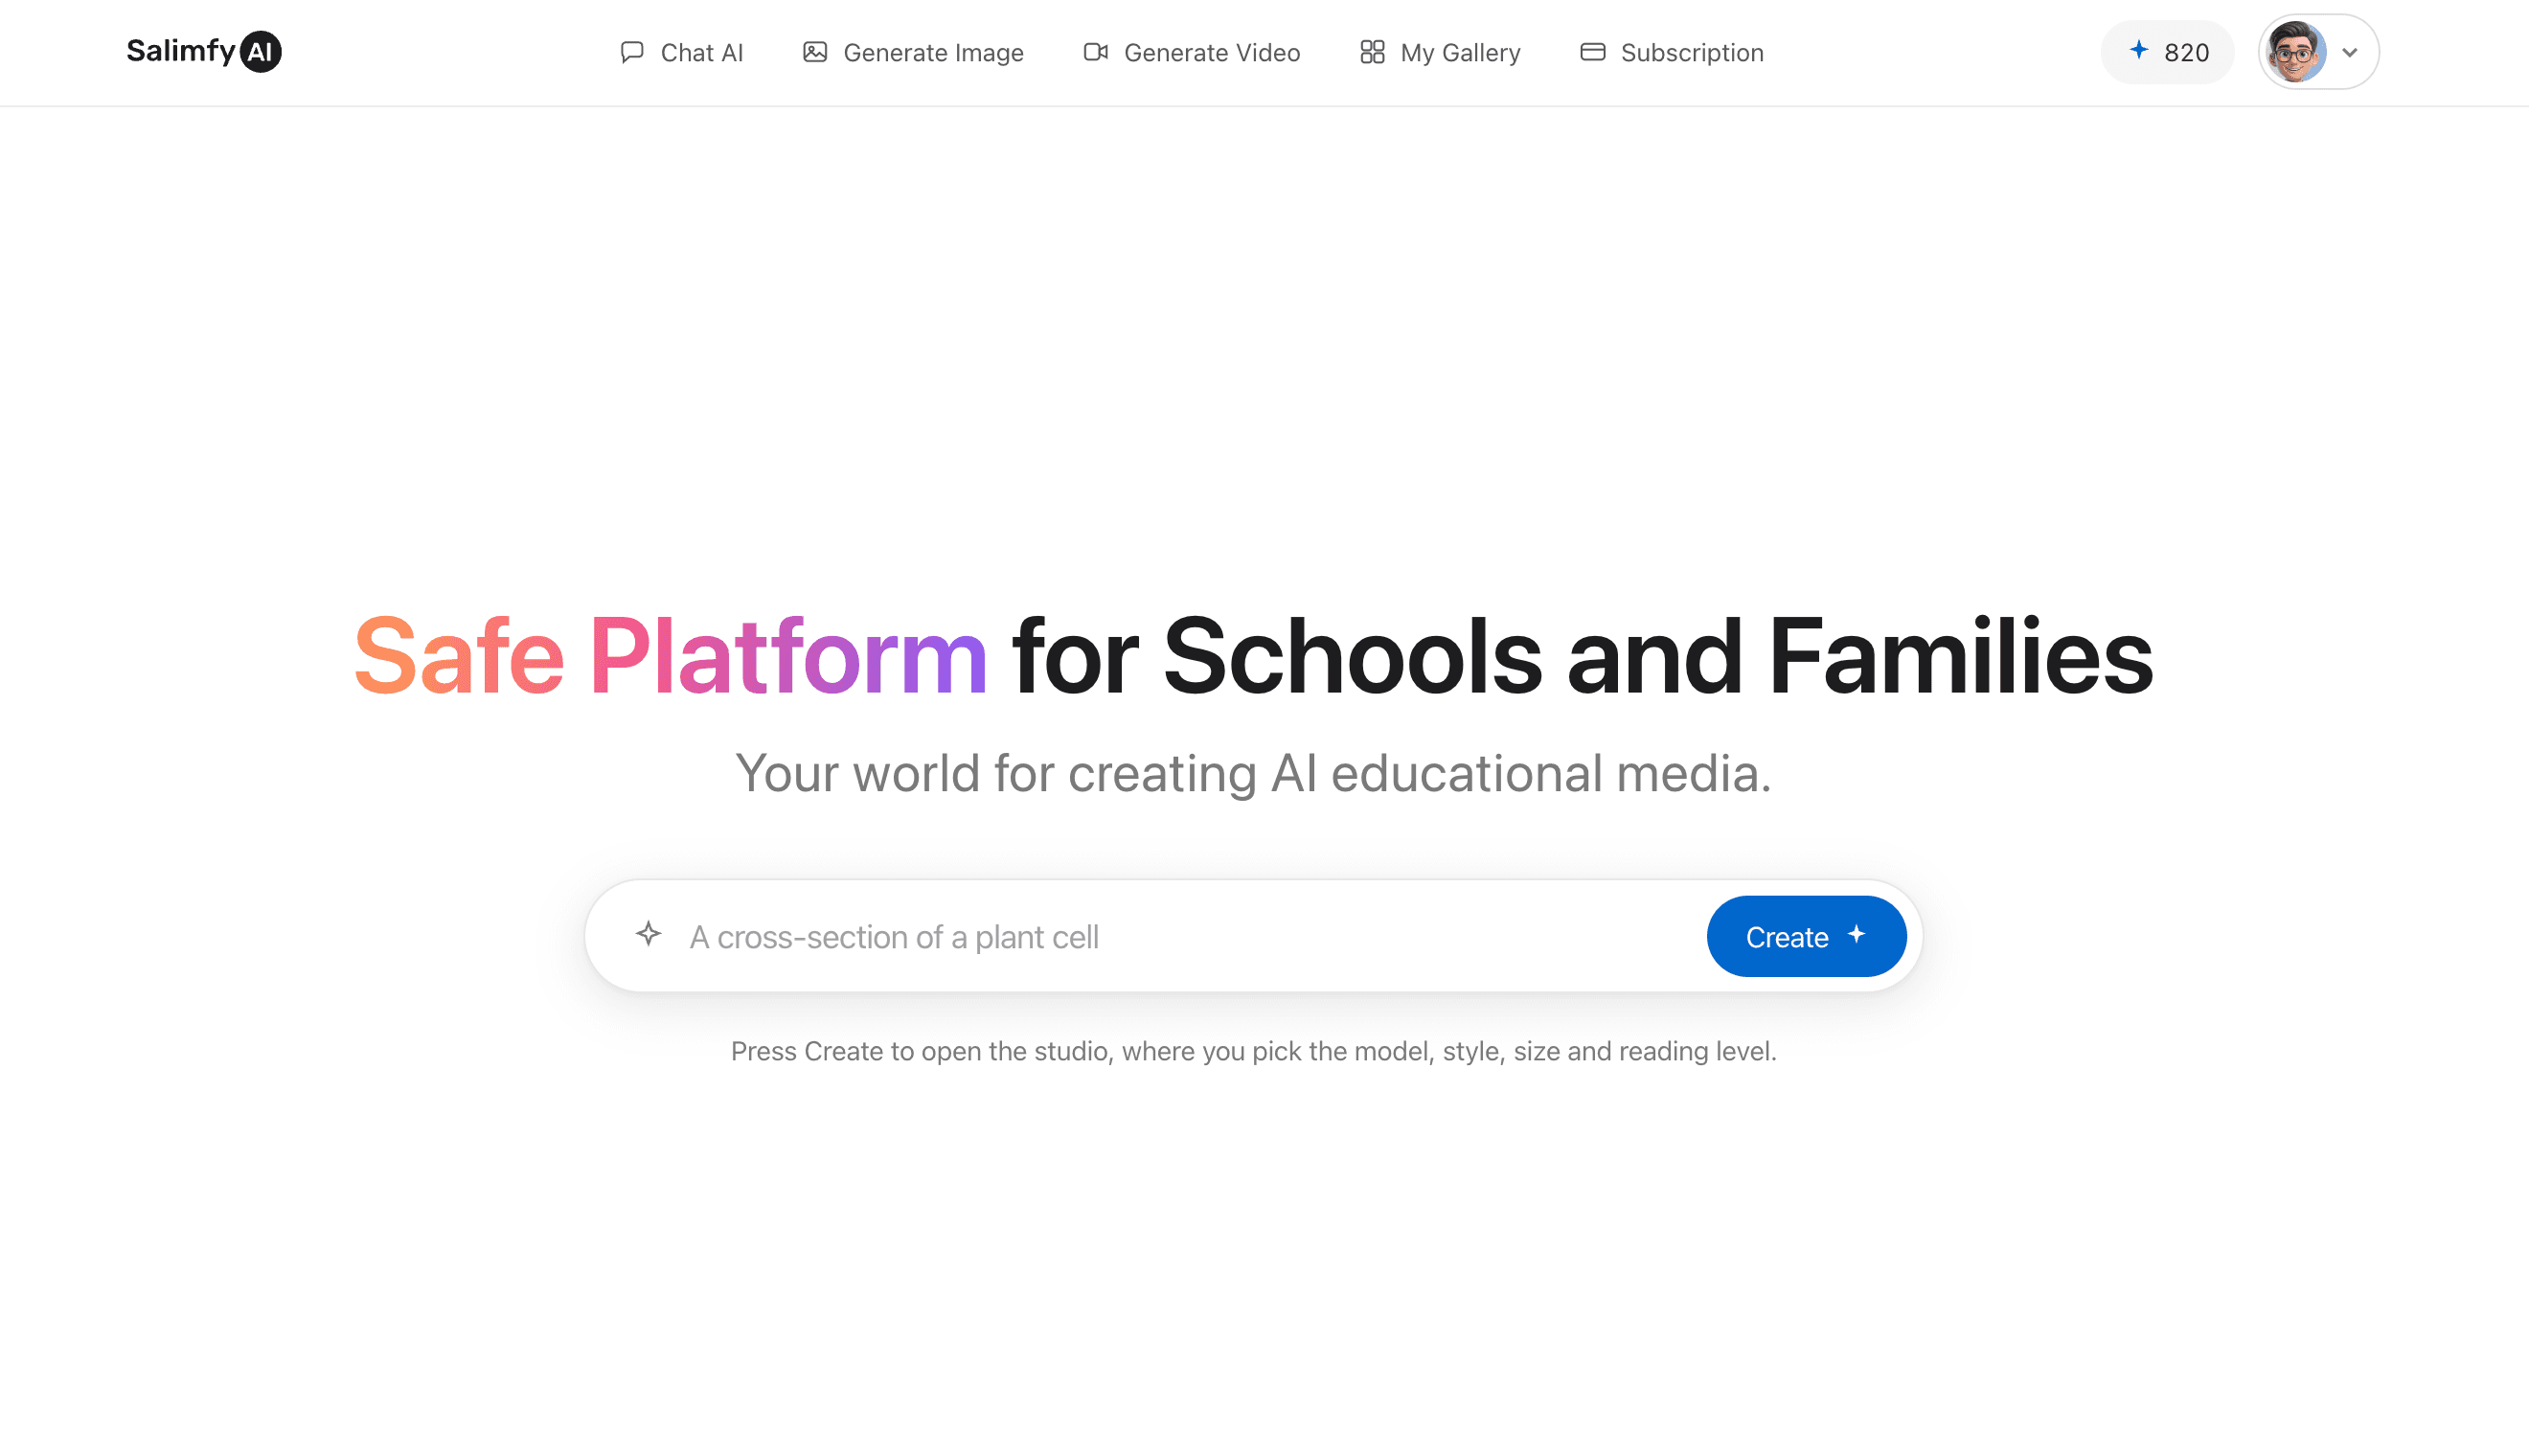
Task: Open My Gallery
Action: (x=1440, y=52)
